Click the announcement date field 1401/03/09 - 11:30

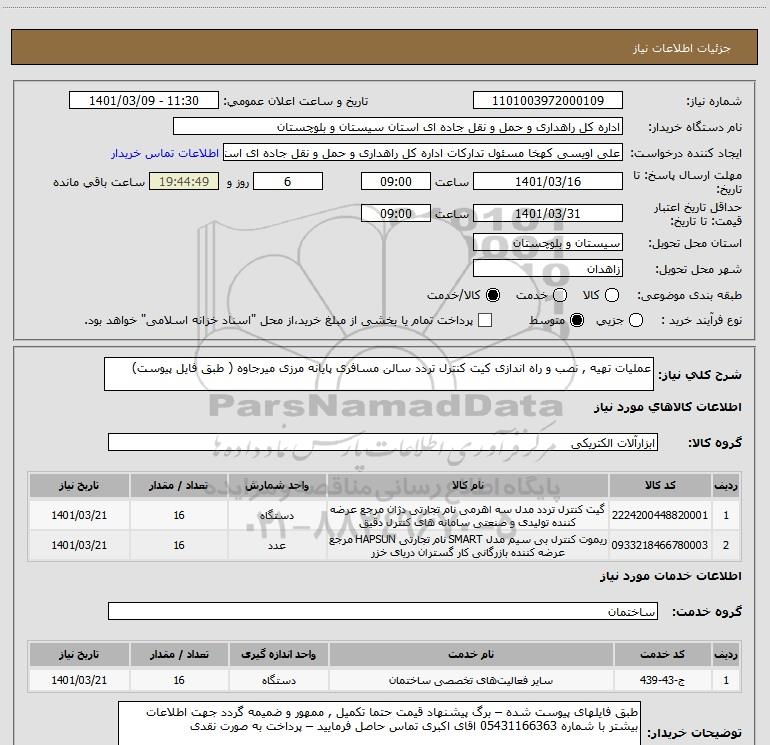coord(144,101)
